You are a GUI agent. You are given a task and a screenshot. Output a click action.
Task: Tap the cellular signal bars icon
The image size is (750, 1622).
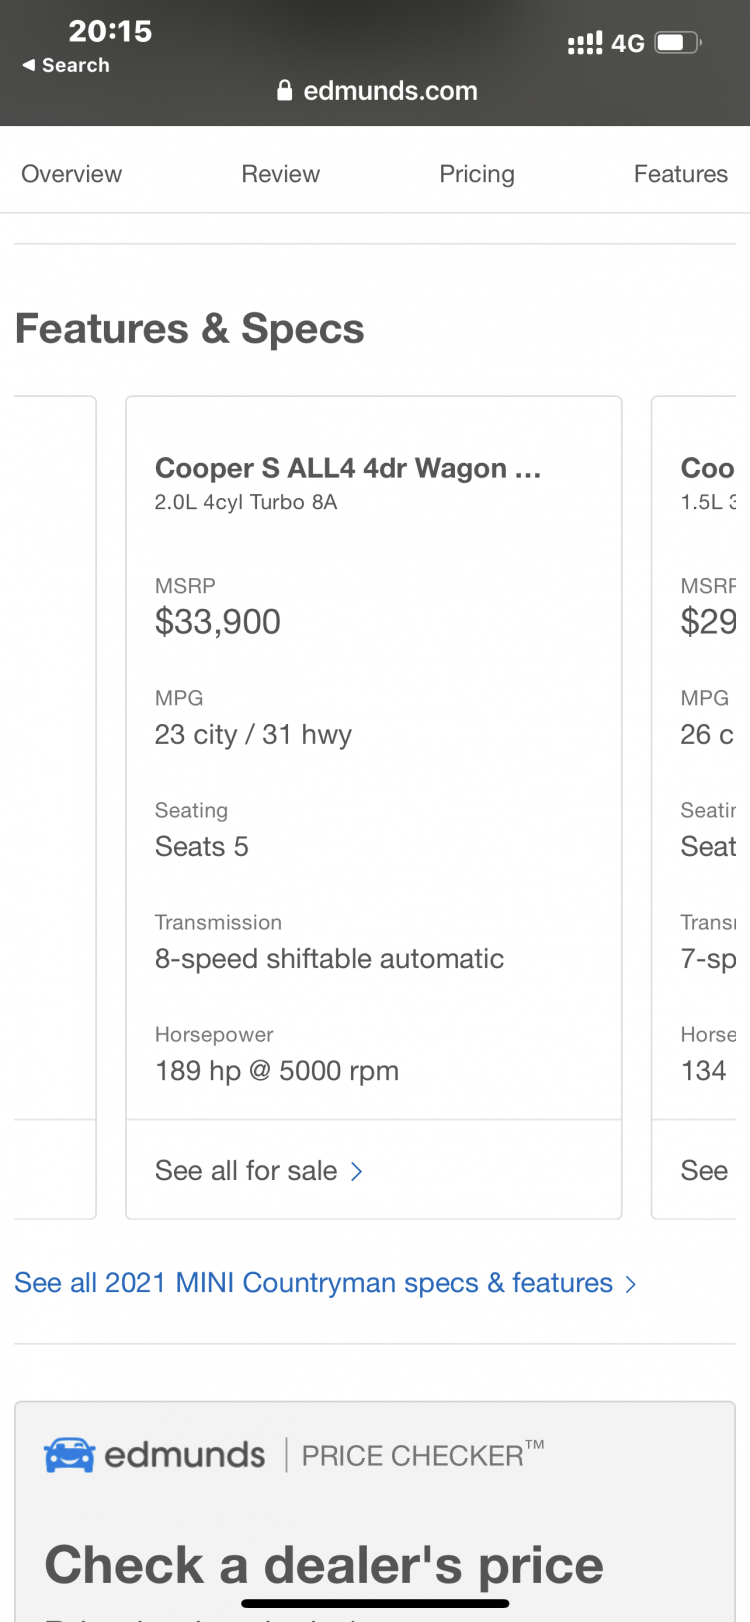point(585,43)
